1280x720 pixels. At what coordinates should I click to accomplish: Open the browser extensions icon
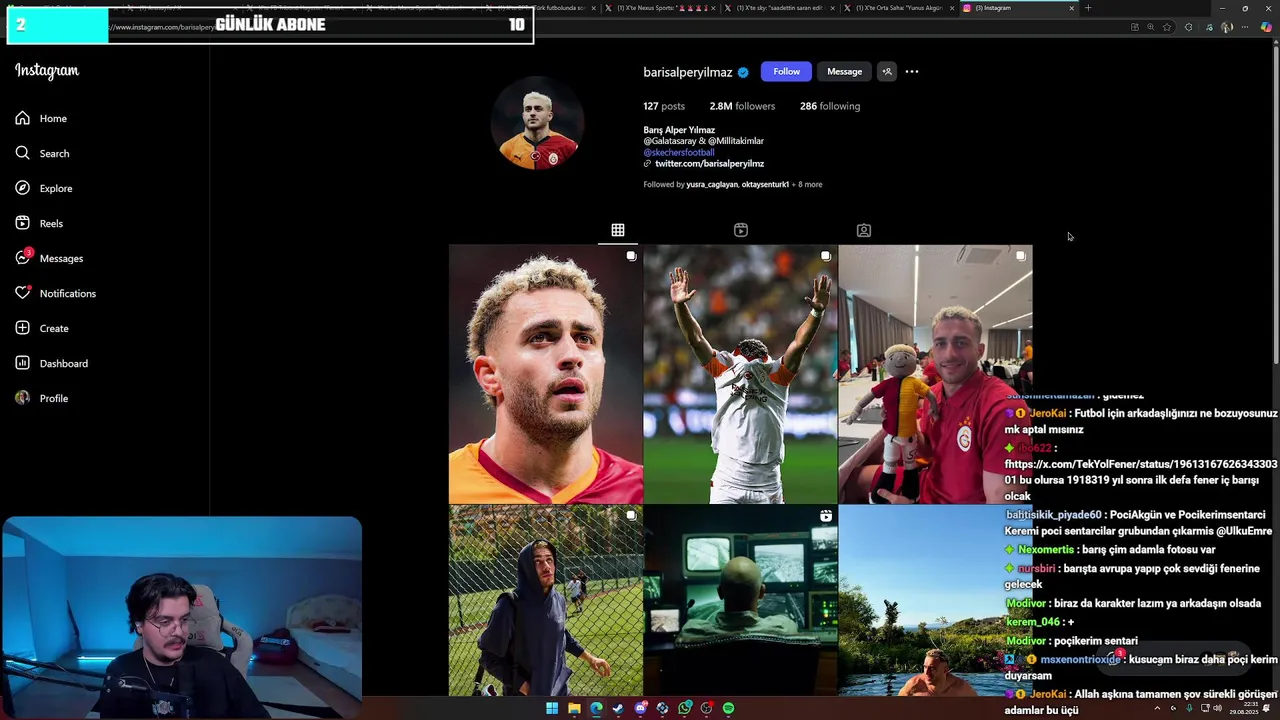(1188, 27)
